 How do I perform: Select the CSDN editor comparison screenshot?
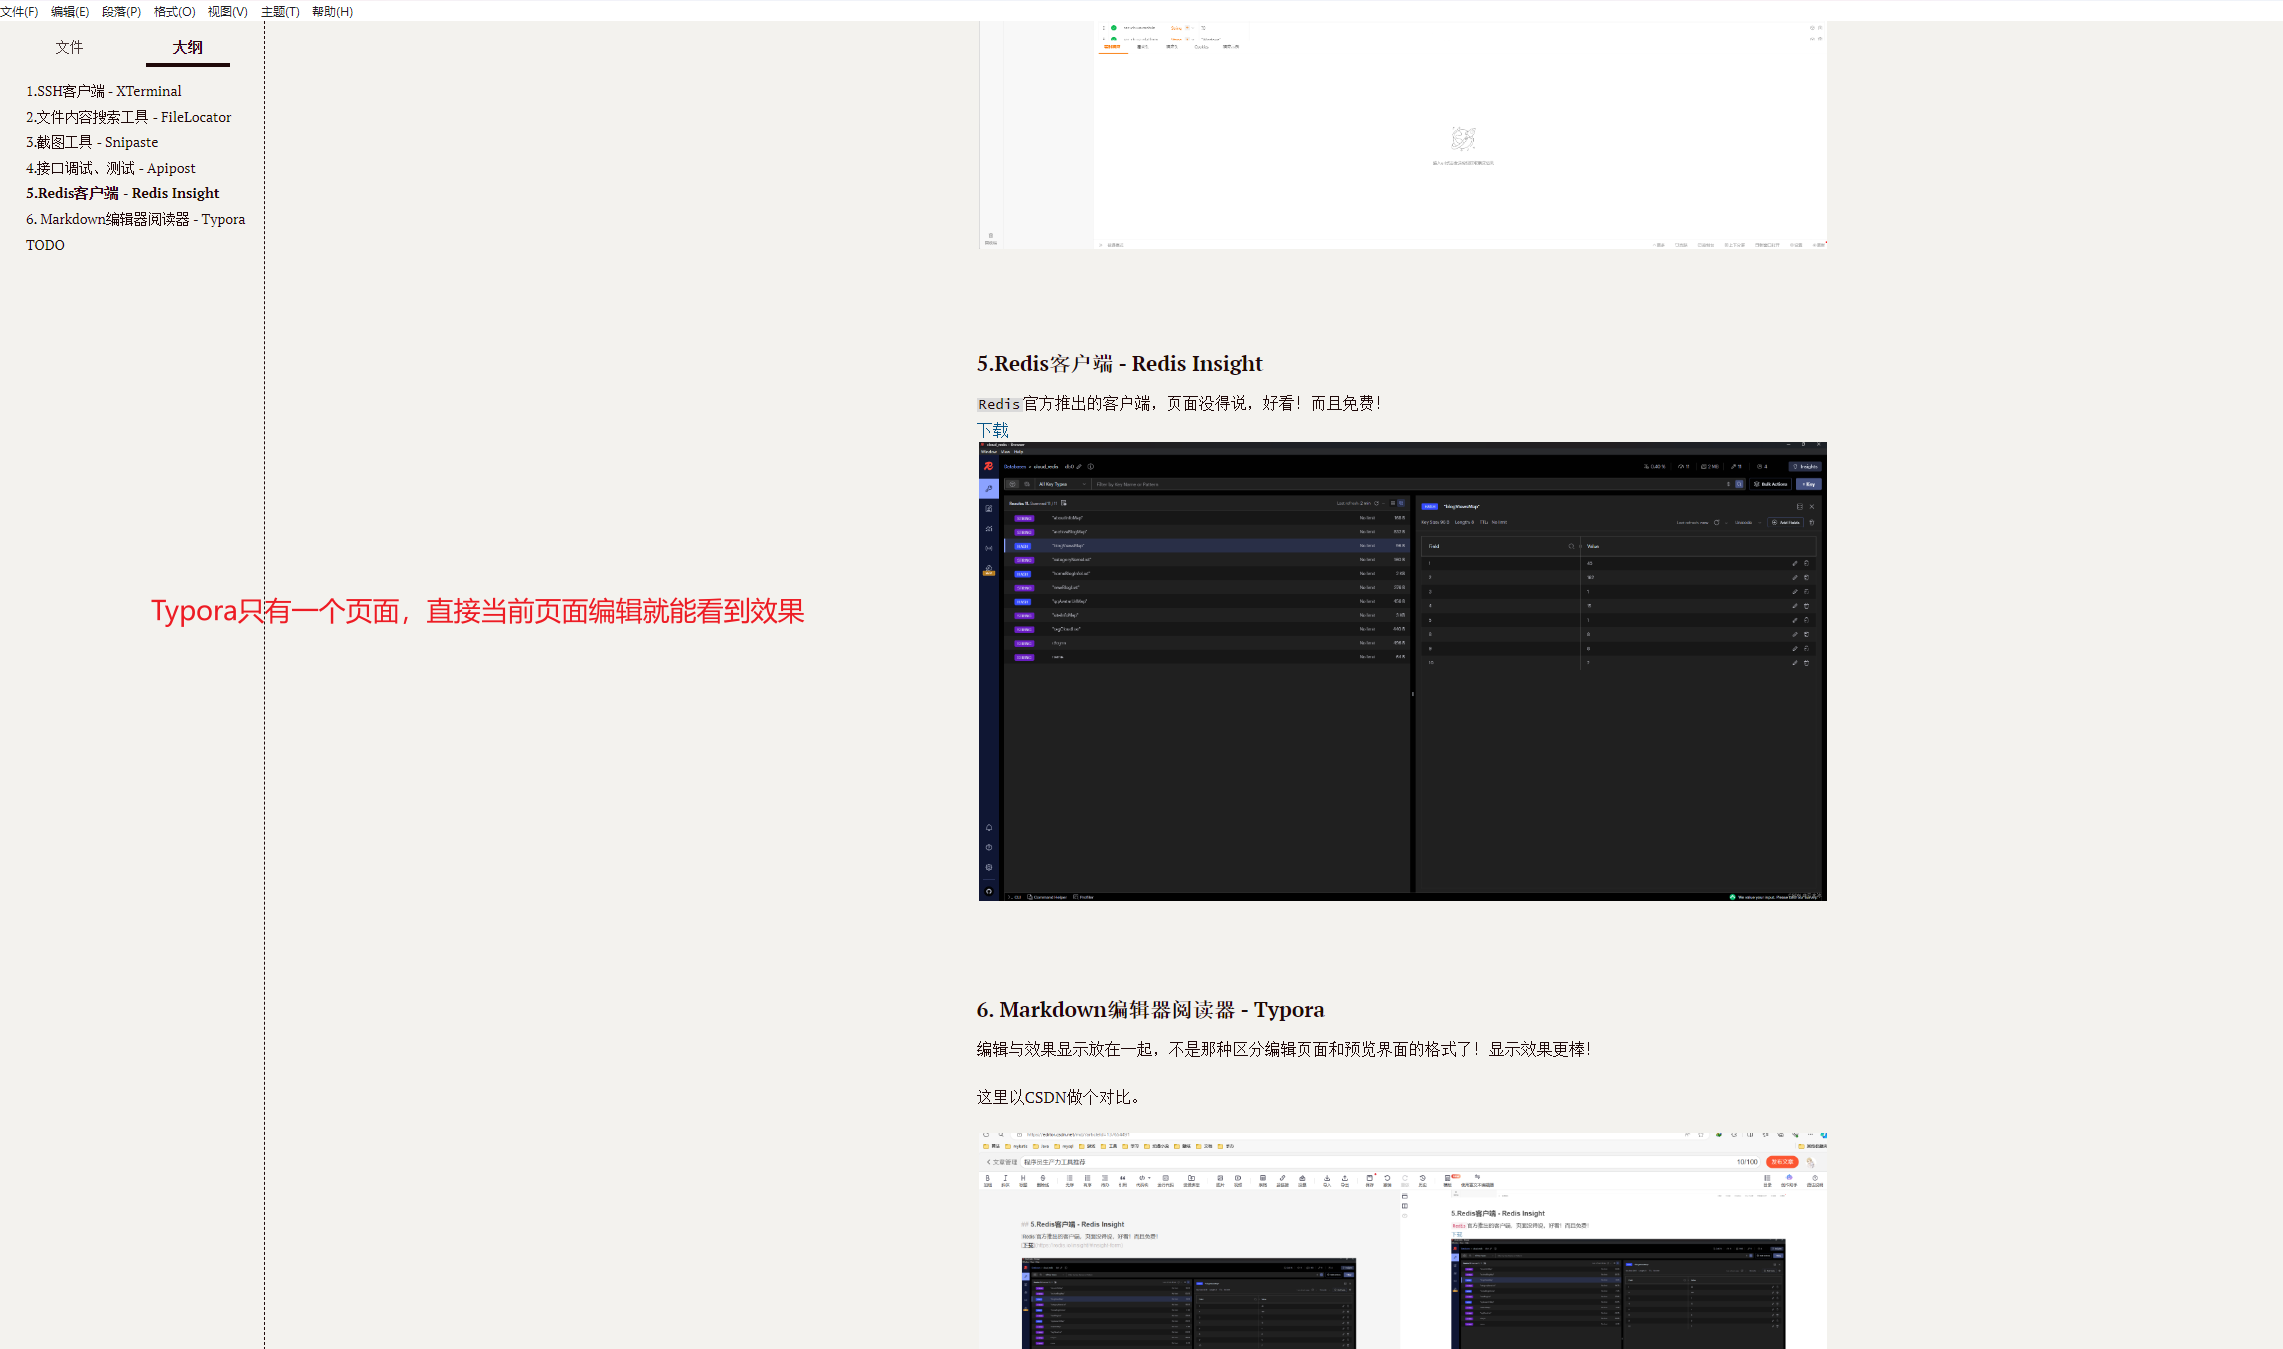coord(1403,1240)
